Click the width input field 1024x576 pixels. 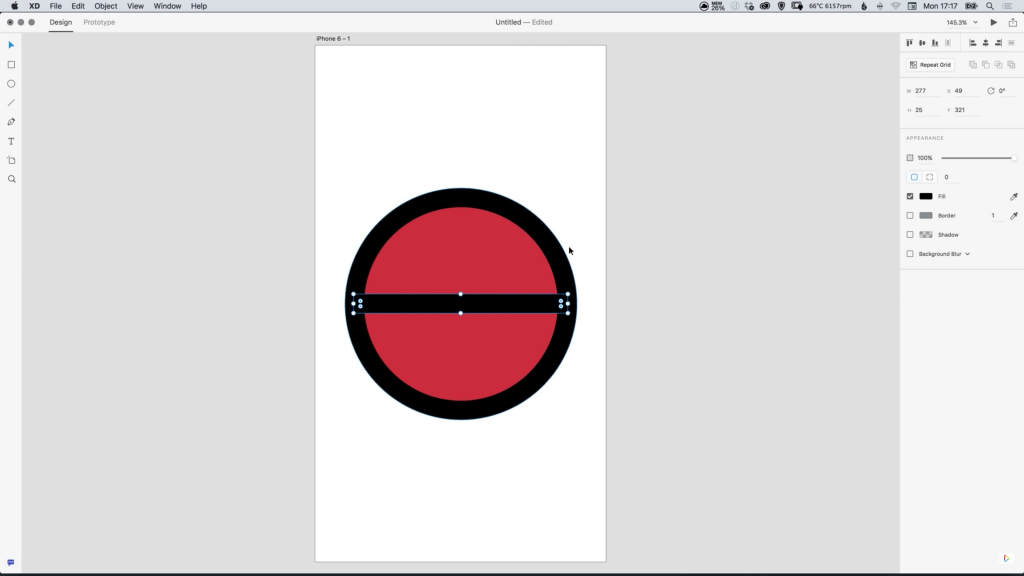[x=927, y=91]
